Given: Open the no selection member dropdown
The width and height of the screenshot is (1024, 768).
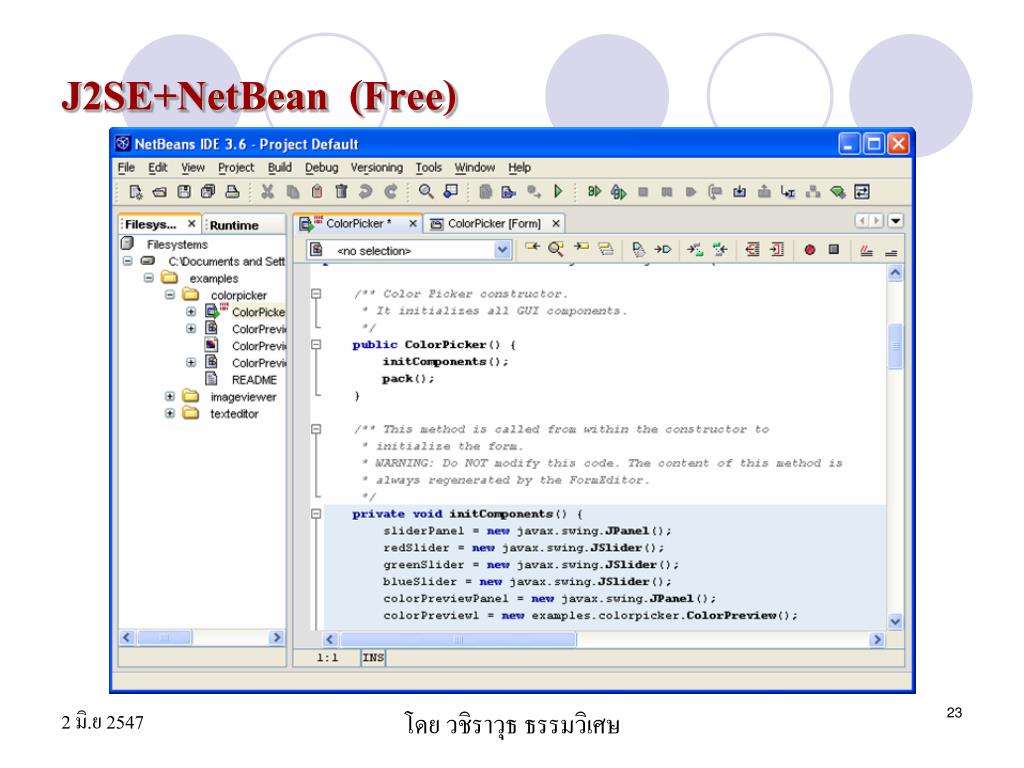Looking at the screenshot, I should click(x=502, y=250).
